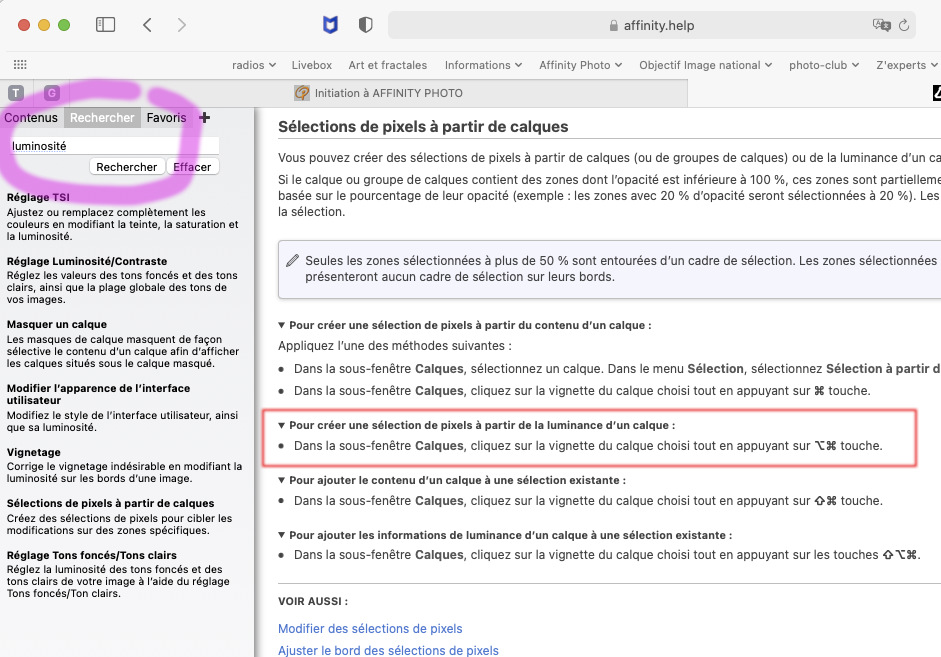This screenshot has width=941, height=657.
Task: Click the pencil note icon
Action: coord(292,260)
